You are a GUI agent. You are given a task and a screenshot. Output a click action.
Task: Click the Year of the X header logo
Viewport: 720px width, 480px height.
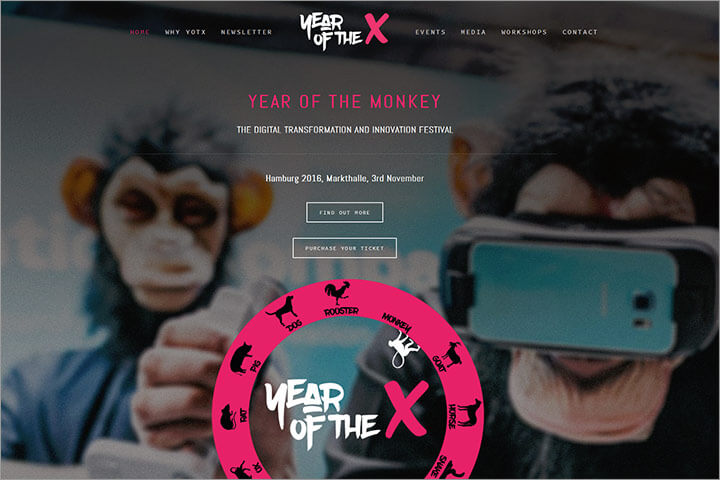344,31
